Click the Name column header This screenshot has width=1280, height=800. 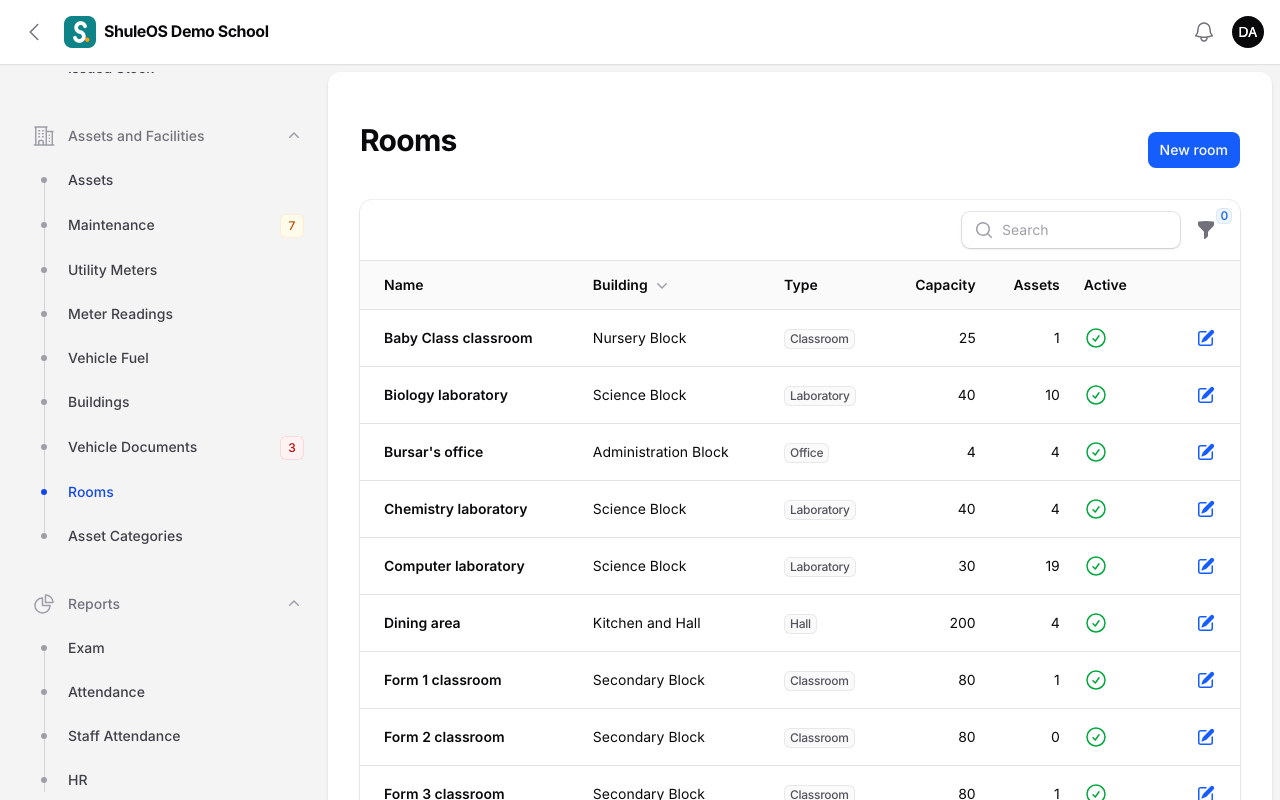click(404, 285)
